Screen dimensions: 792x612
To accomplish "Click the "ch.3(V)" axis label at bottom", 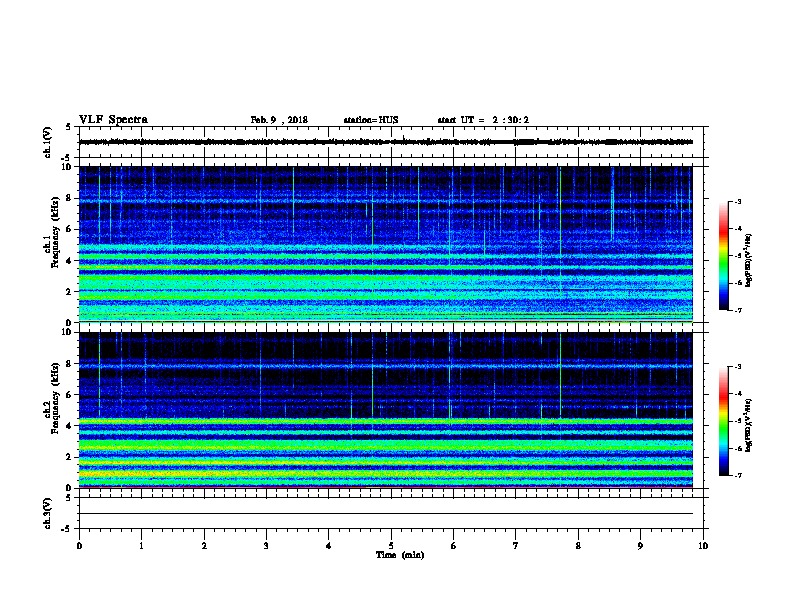I will click(x=48, y=513).
